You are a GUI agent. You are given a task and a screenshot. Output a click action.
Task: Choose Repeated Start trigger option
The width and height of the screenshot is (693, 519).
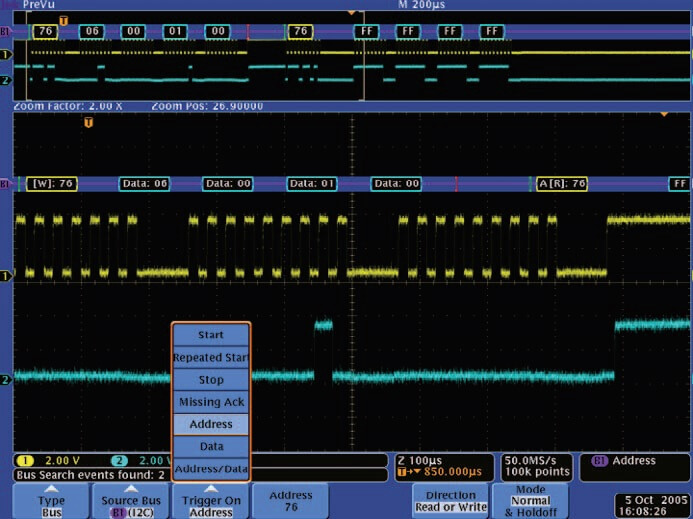(x=211, y=357)
